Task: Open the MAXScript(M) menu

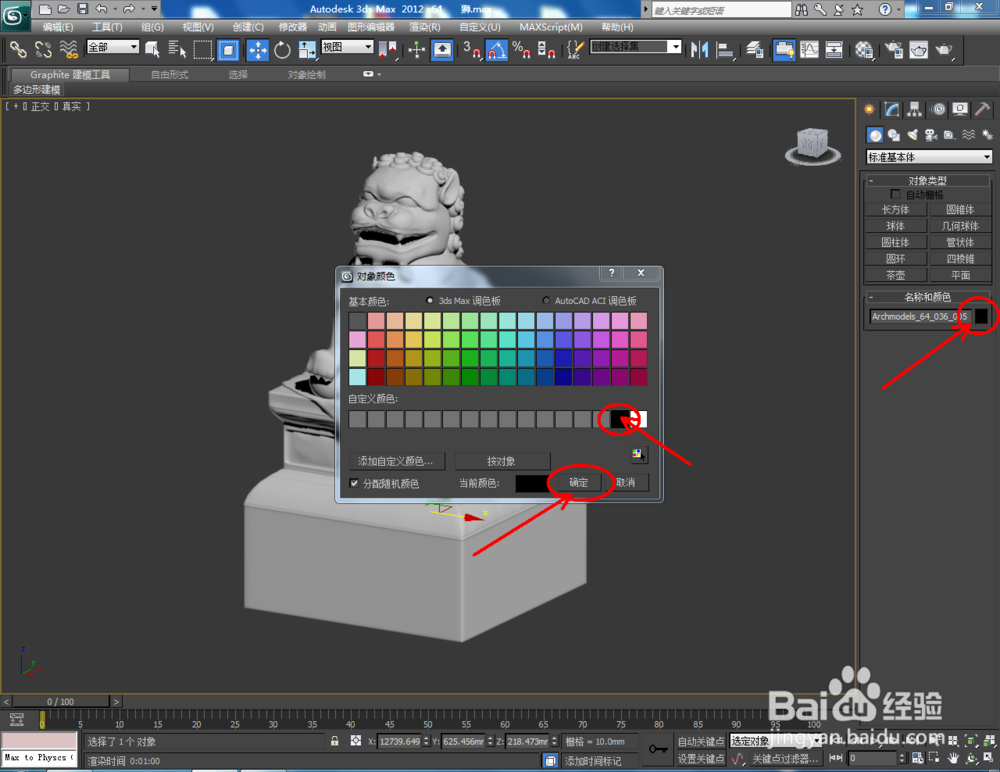Action: (x=551, y=27)
